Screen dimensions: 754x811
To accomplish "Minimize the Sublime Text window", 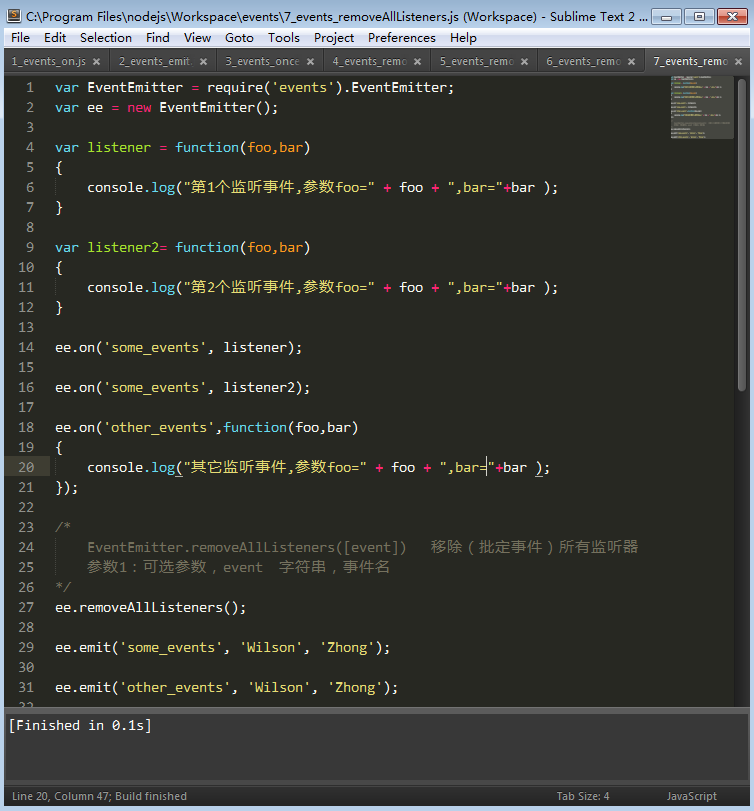I will click(666, 17).
